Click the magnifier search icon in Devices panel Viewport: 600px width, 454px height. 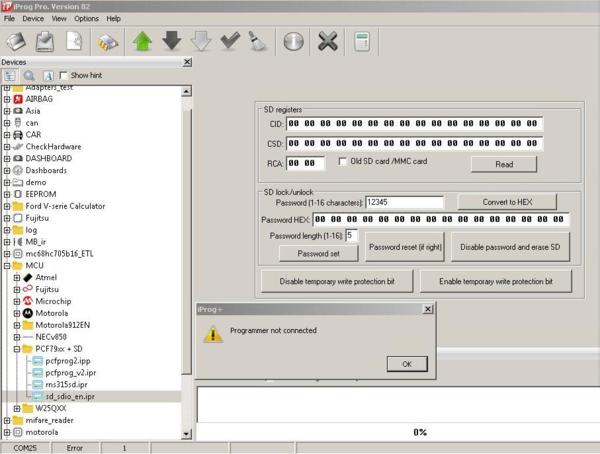(x=28, y=75)
